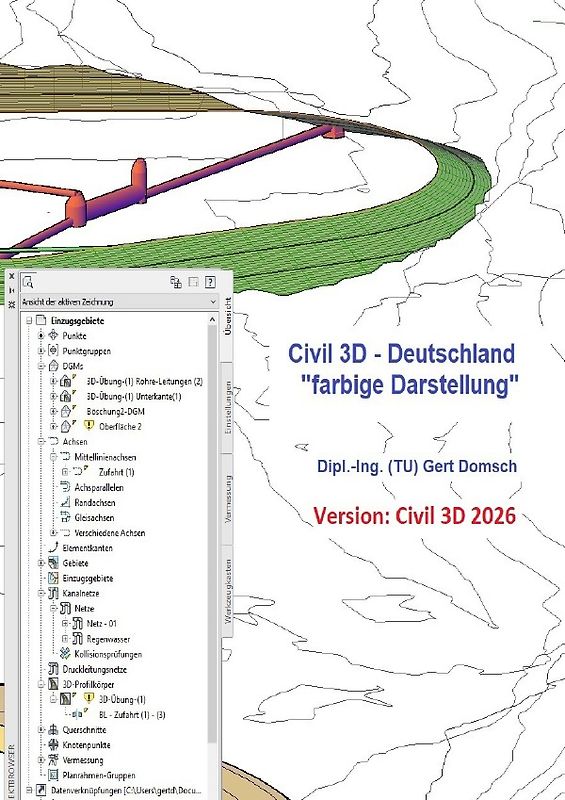Click the warning icon beside corridor 3D-Übung-(1)
565x800 pixels.
89,698
